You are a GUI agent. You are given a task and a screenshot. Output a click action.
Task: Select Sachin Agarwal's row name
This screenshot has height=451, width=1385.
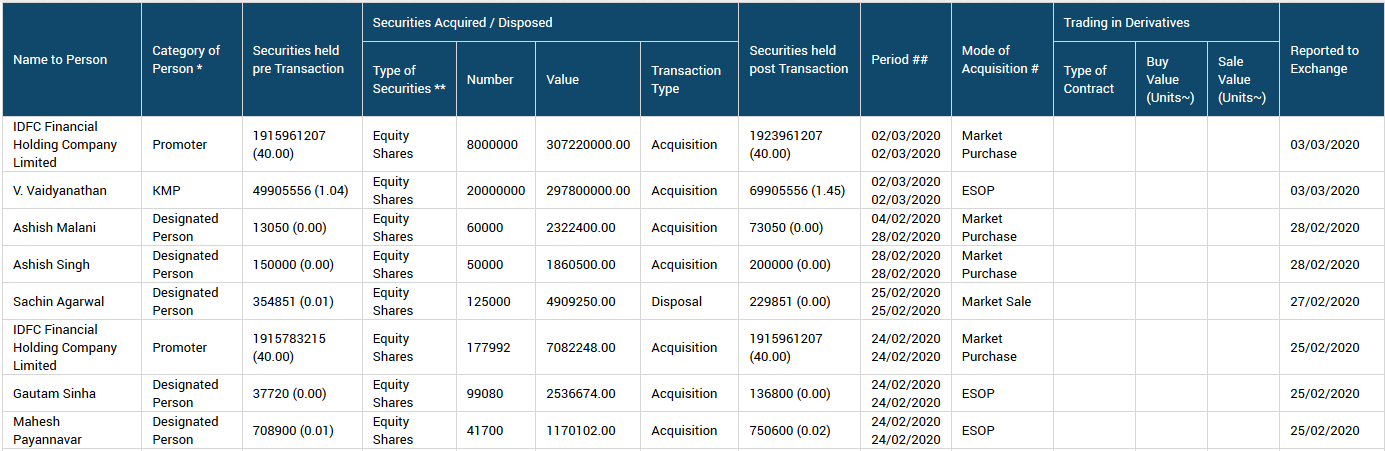(x=59, y=302)
